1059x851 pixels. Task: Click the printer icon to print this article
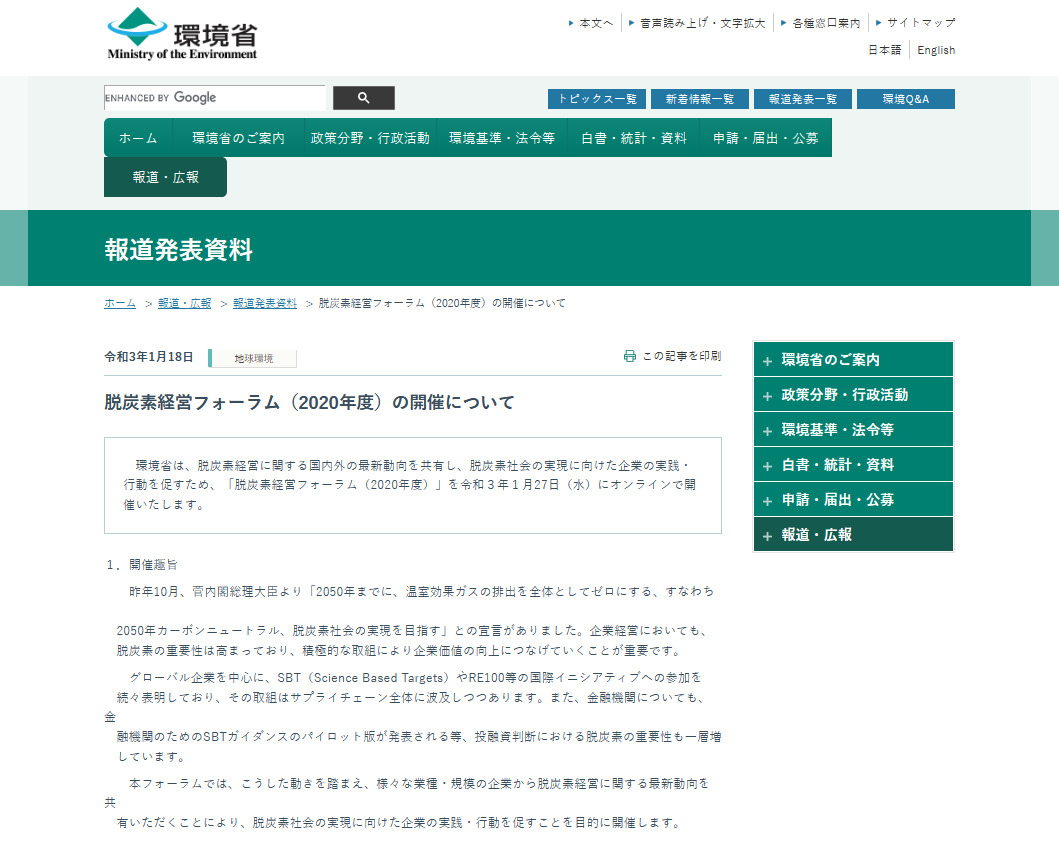click(630, 355)
